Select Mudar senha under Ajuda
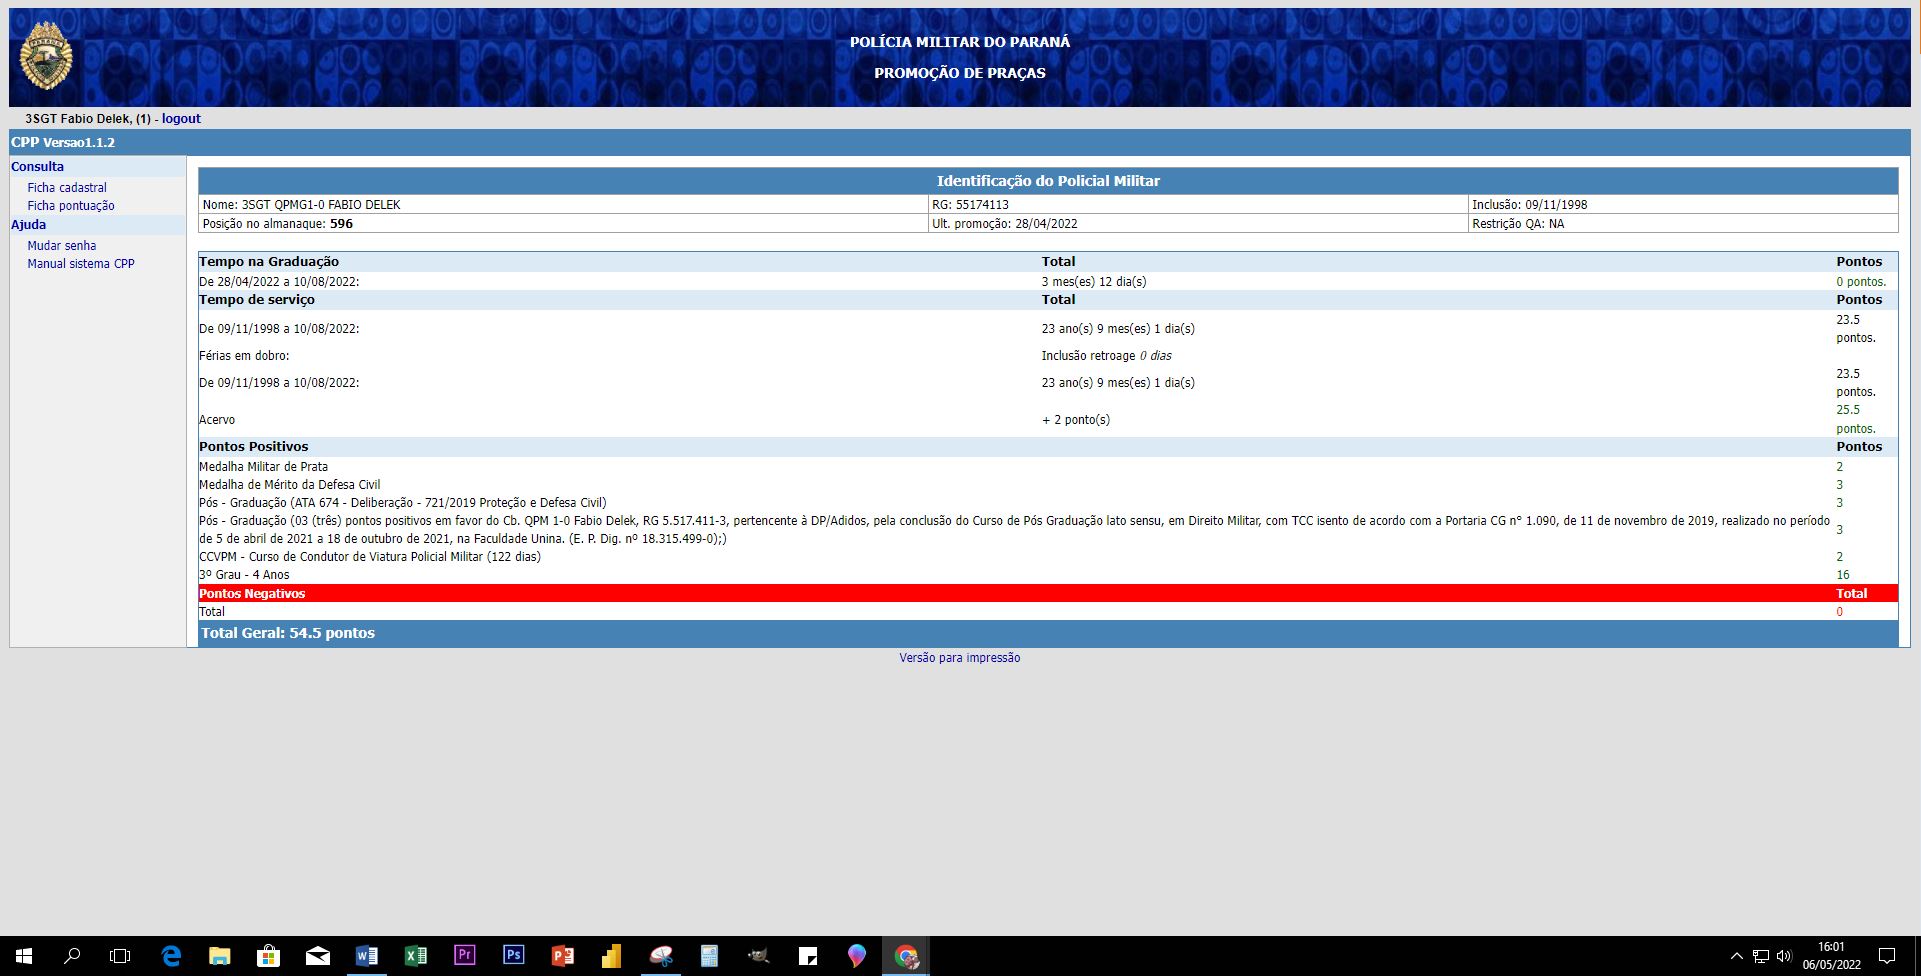 click(x=62, y=246)
